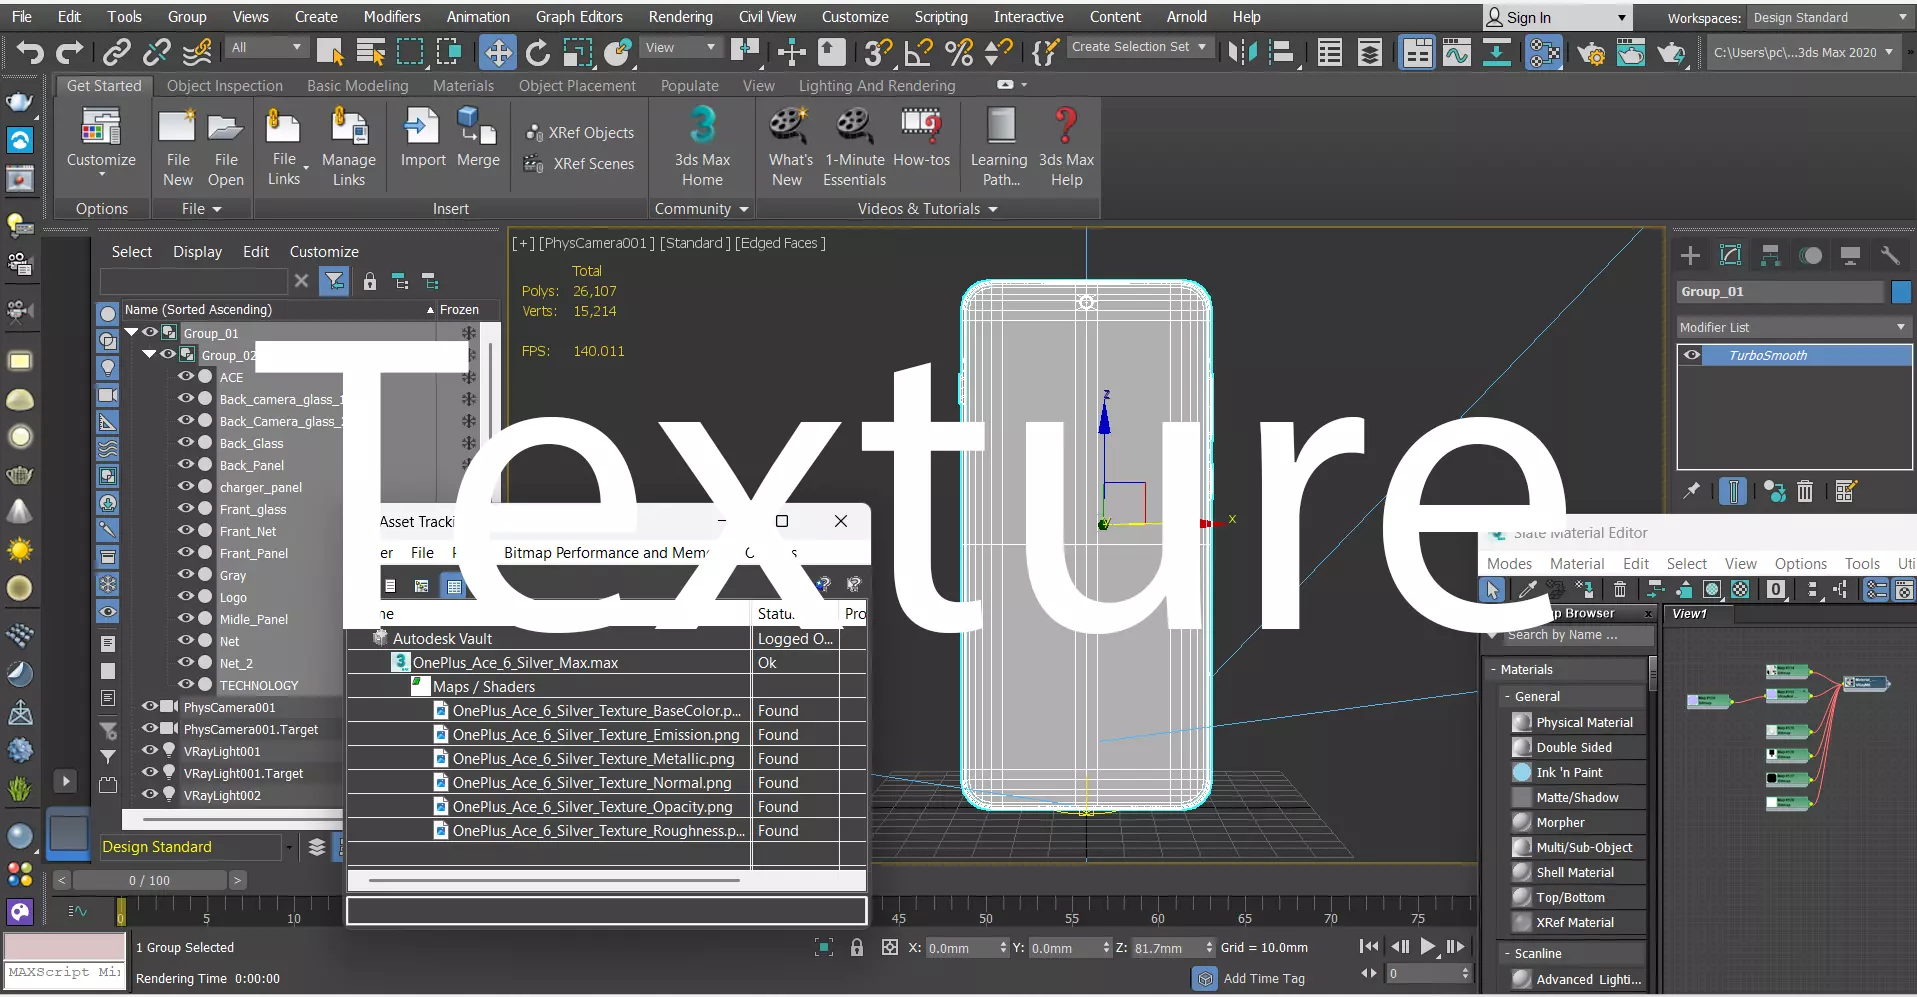Remove modifier with the trash icon
1917x997 pixels.
click(1805, 491)
